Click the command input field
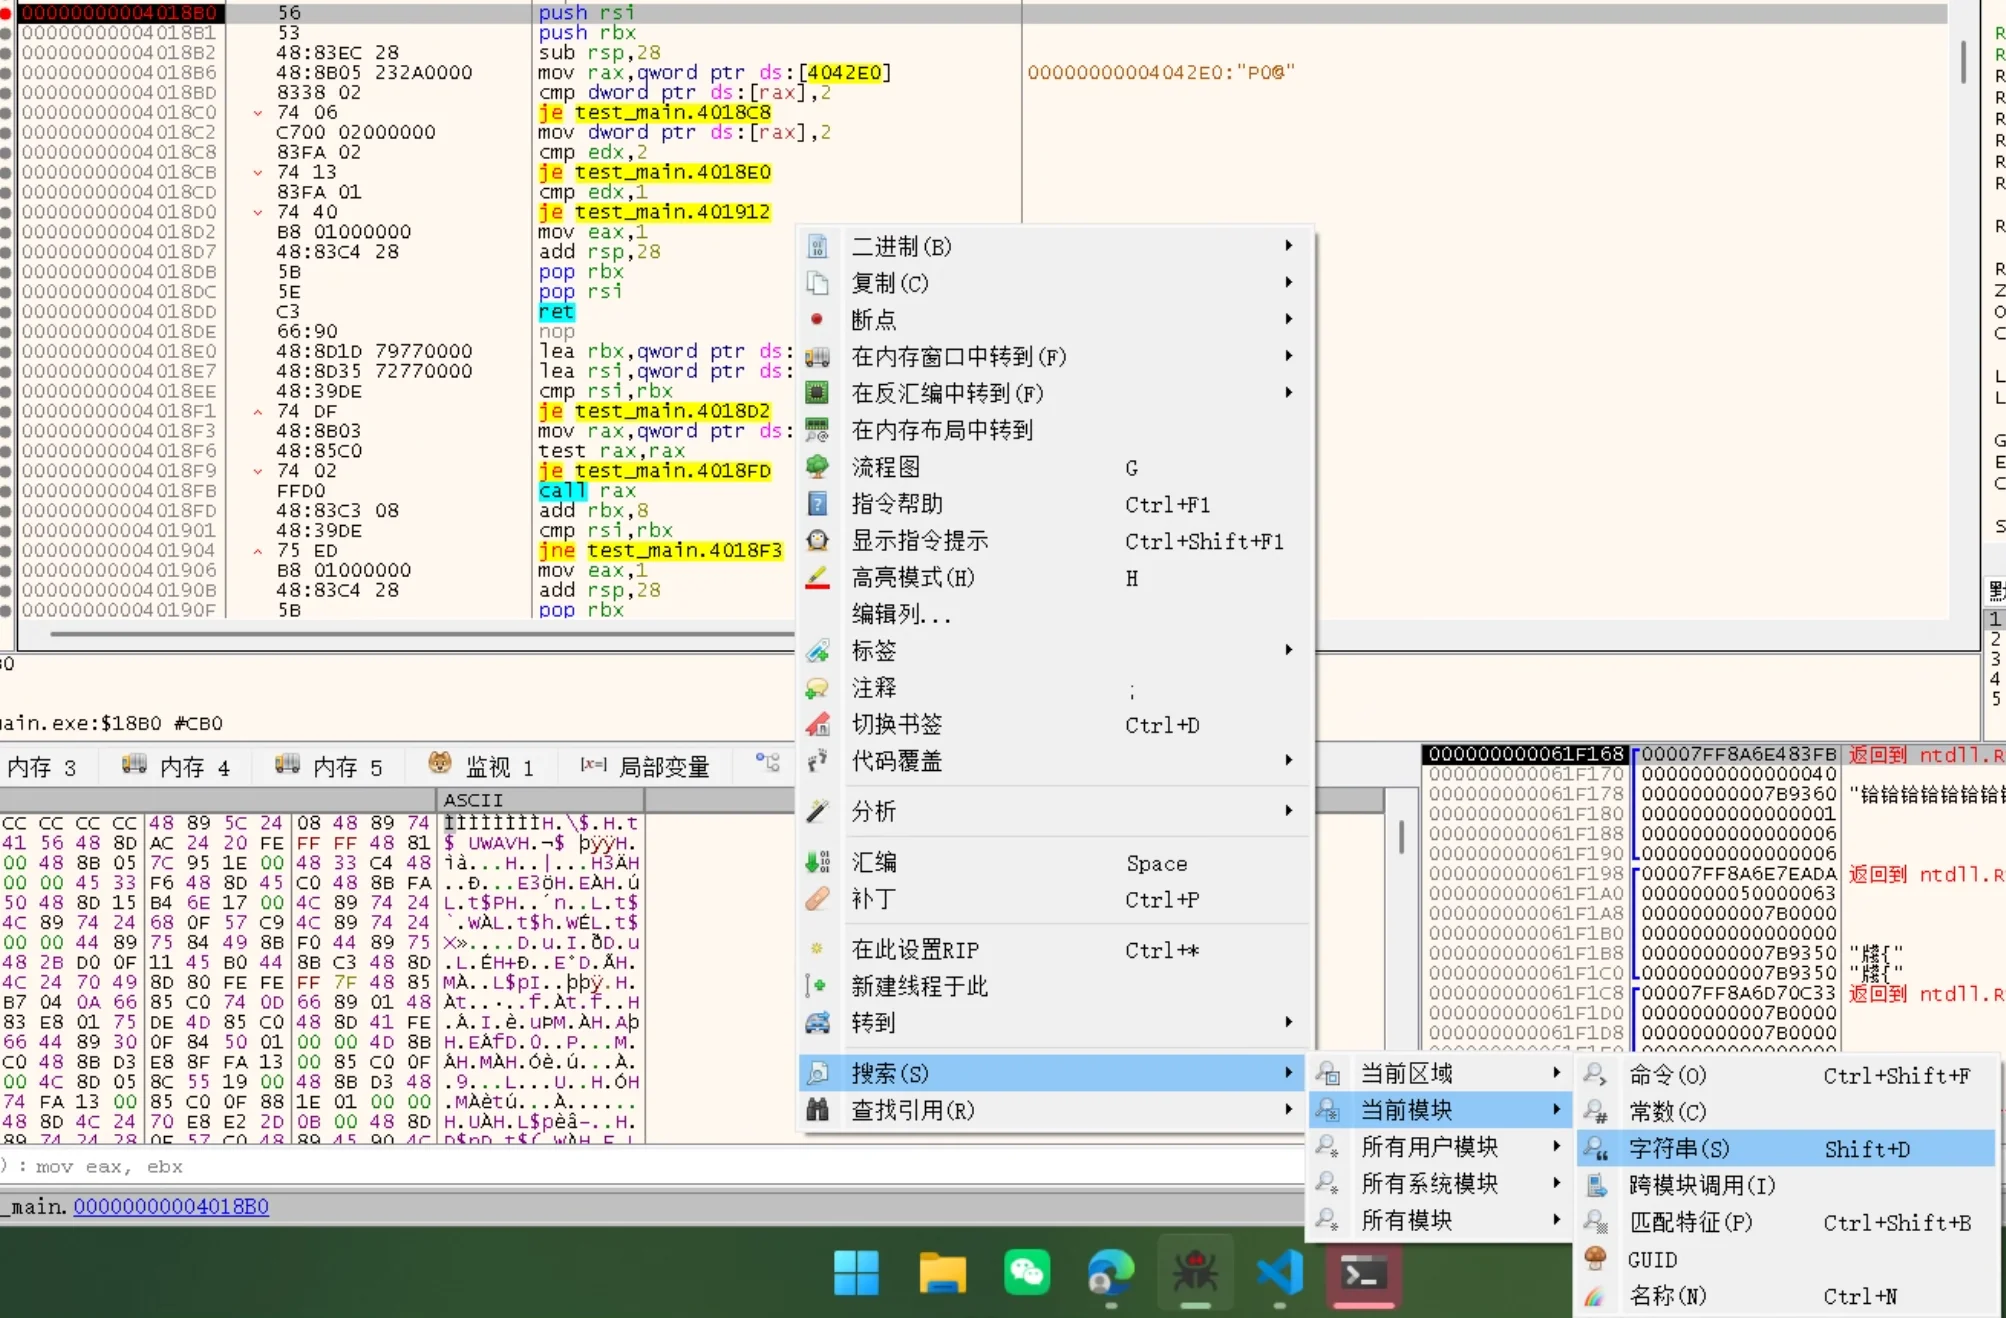 (650, 1166)
